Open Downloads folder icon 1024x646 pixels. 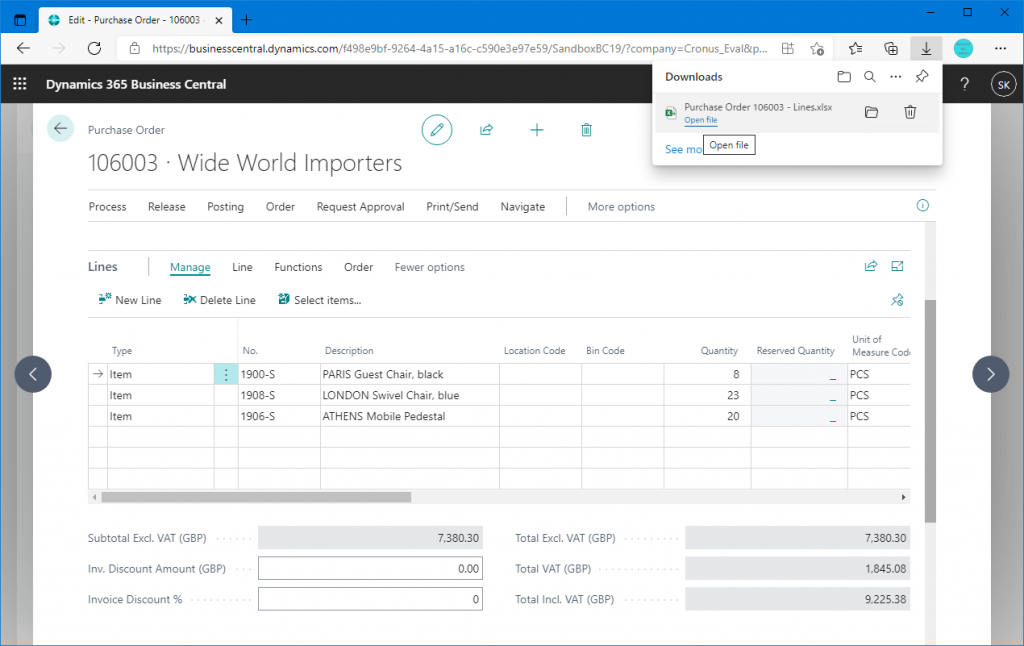point(844,76)
